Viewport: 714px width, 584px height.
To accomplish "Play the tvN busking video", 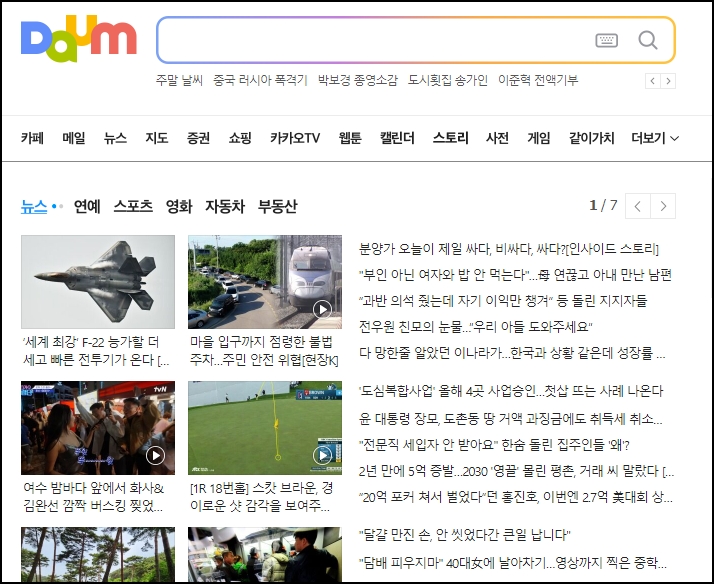I will tap(155, 455).
